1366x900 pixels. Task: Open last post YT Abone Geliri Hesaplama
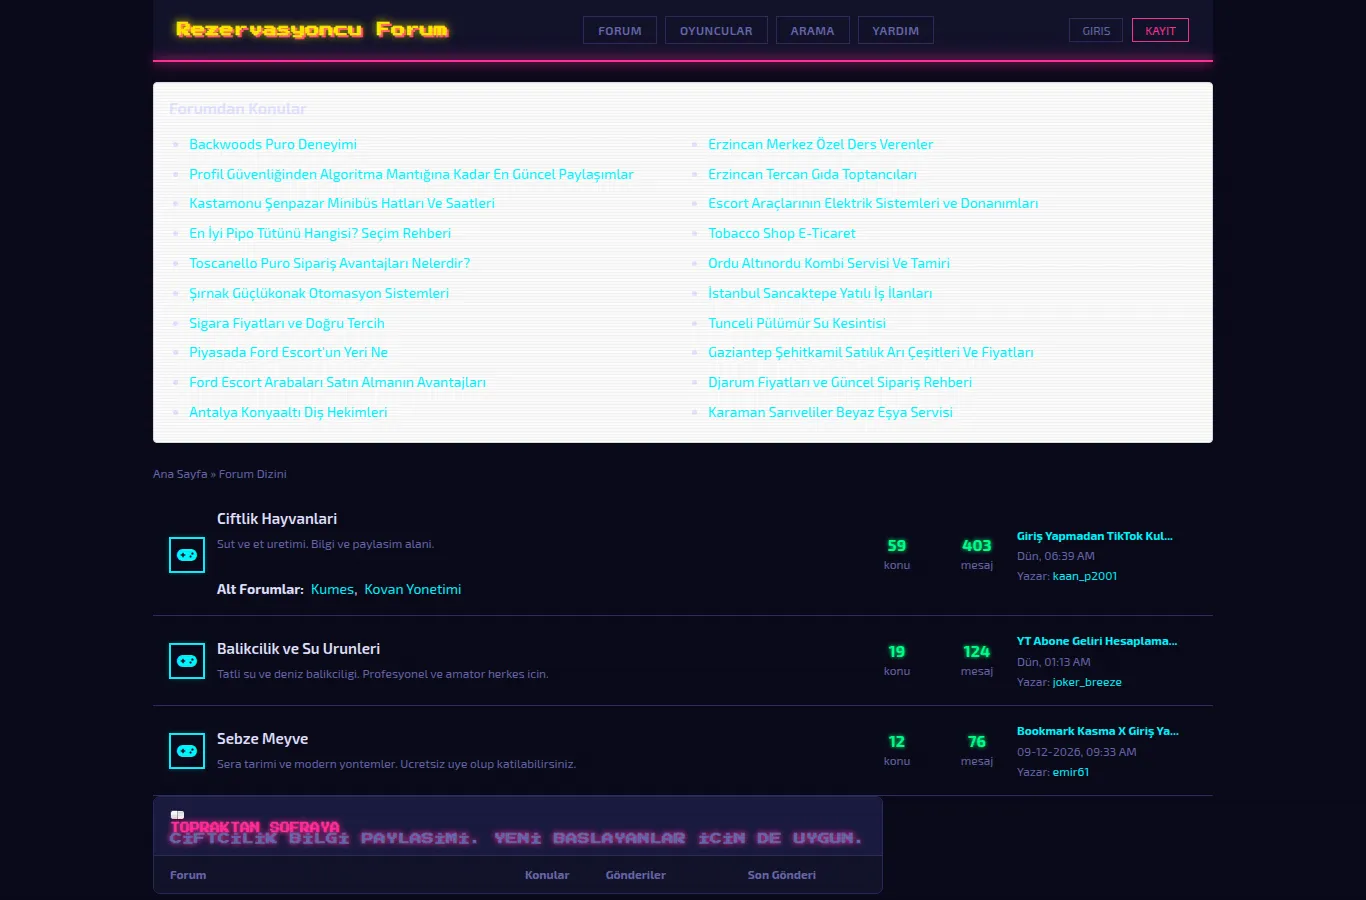pos(1097,641)
